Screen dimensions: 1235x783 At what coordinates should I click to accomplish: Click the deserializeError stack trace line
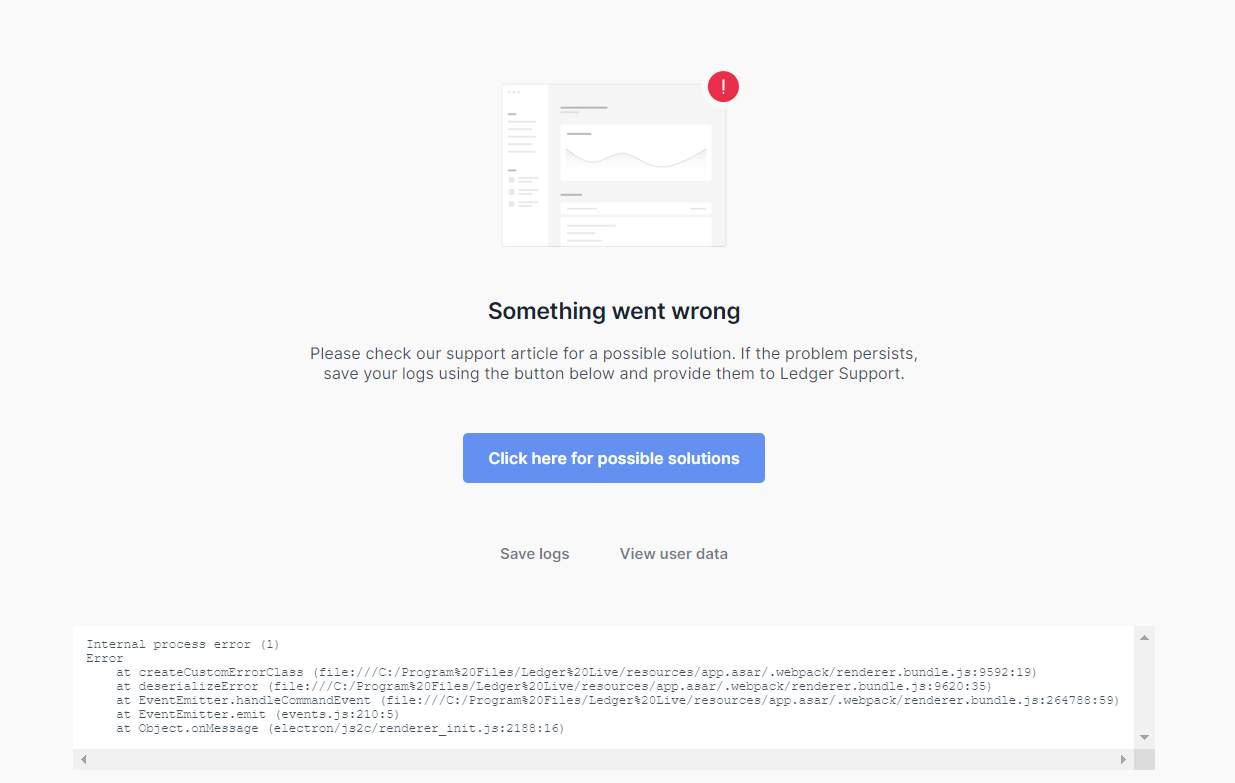point(553,686)
